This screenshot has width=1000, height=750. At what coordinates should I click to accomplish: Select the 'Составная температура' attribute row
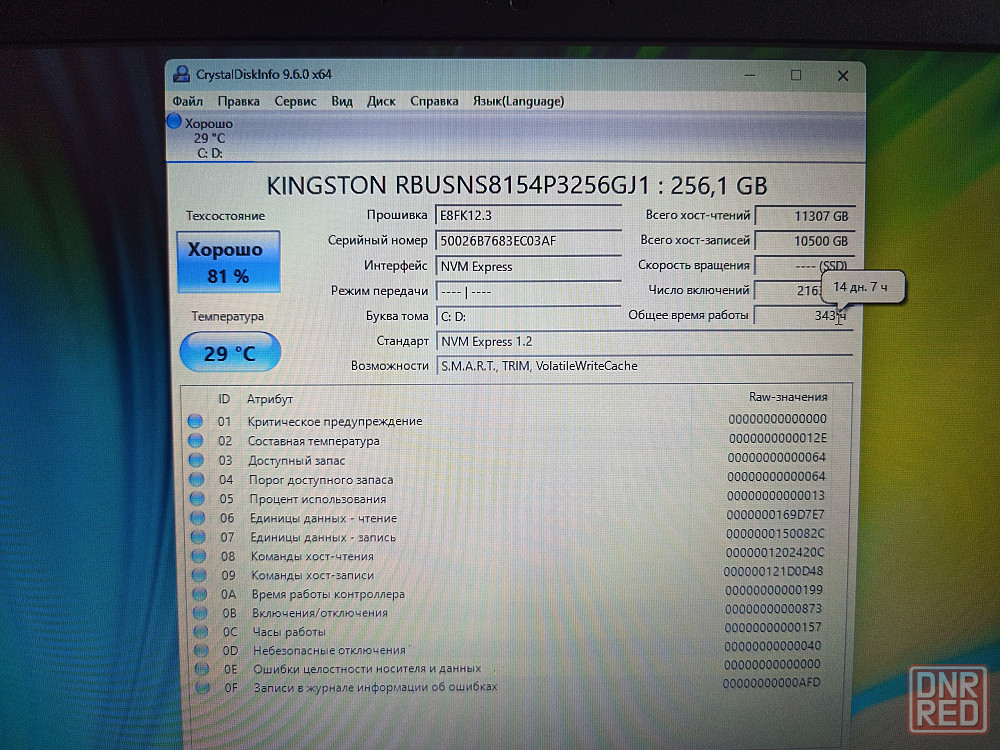(x=509, y=440)
